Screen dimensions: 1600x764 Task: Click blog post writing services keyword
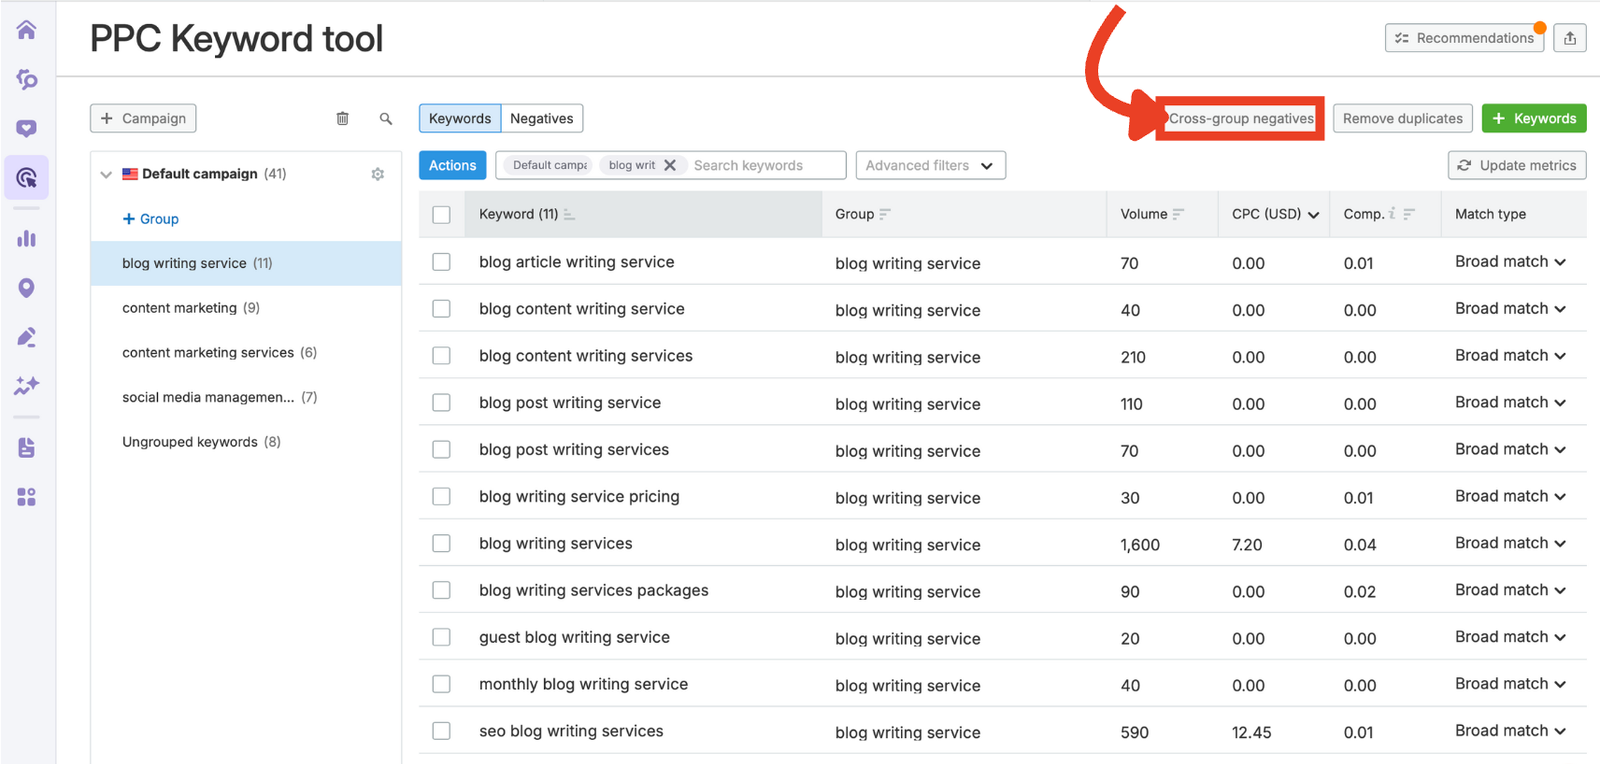(574, 450)
